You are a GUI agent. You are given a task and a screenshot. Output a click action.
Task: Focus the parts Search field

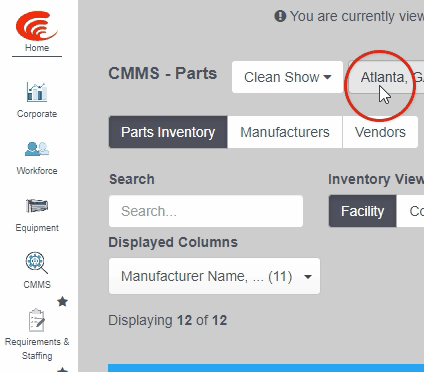[x=206, y=211]
